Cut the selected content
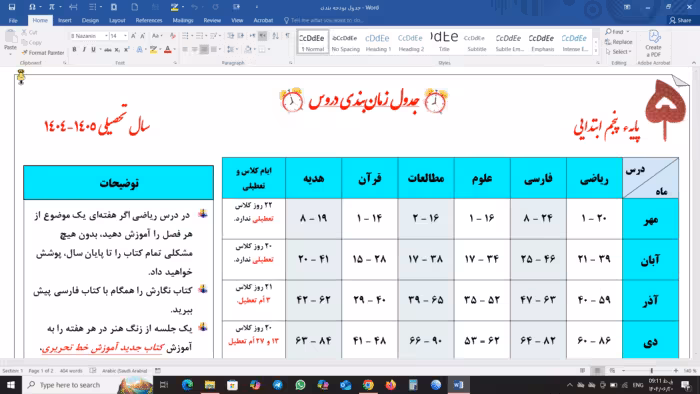This screenshot has width=700, height=394. click(x=29, y=33)
